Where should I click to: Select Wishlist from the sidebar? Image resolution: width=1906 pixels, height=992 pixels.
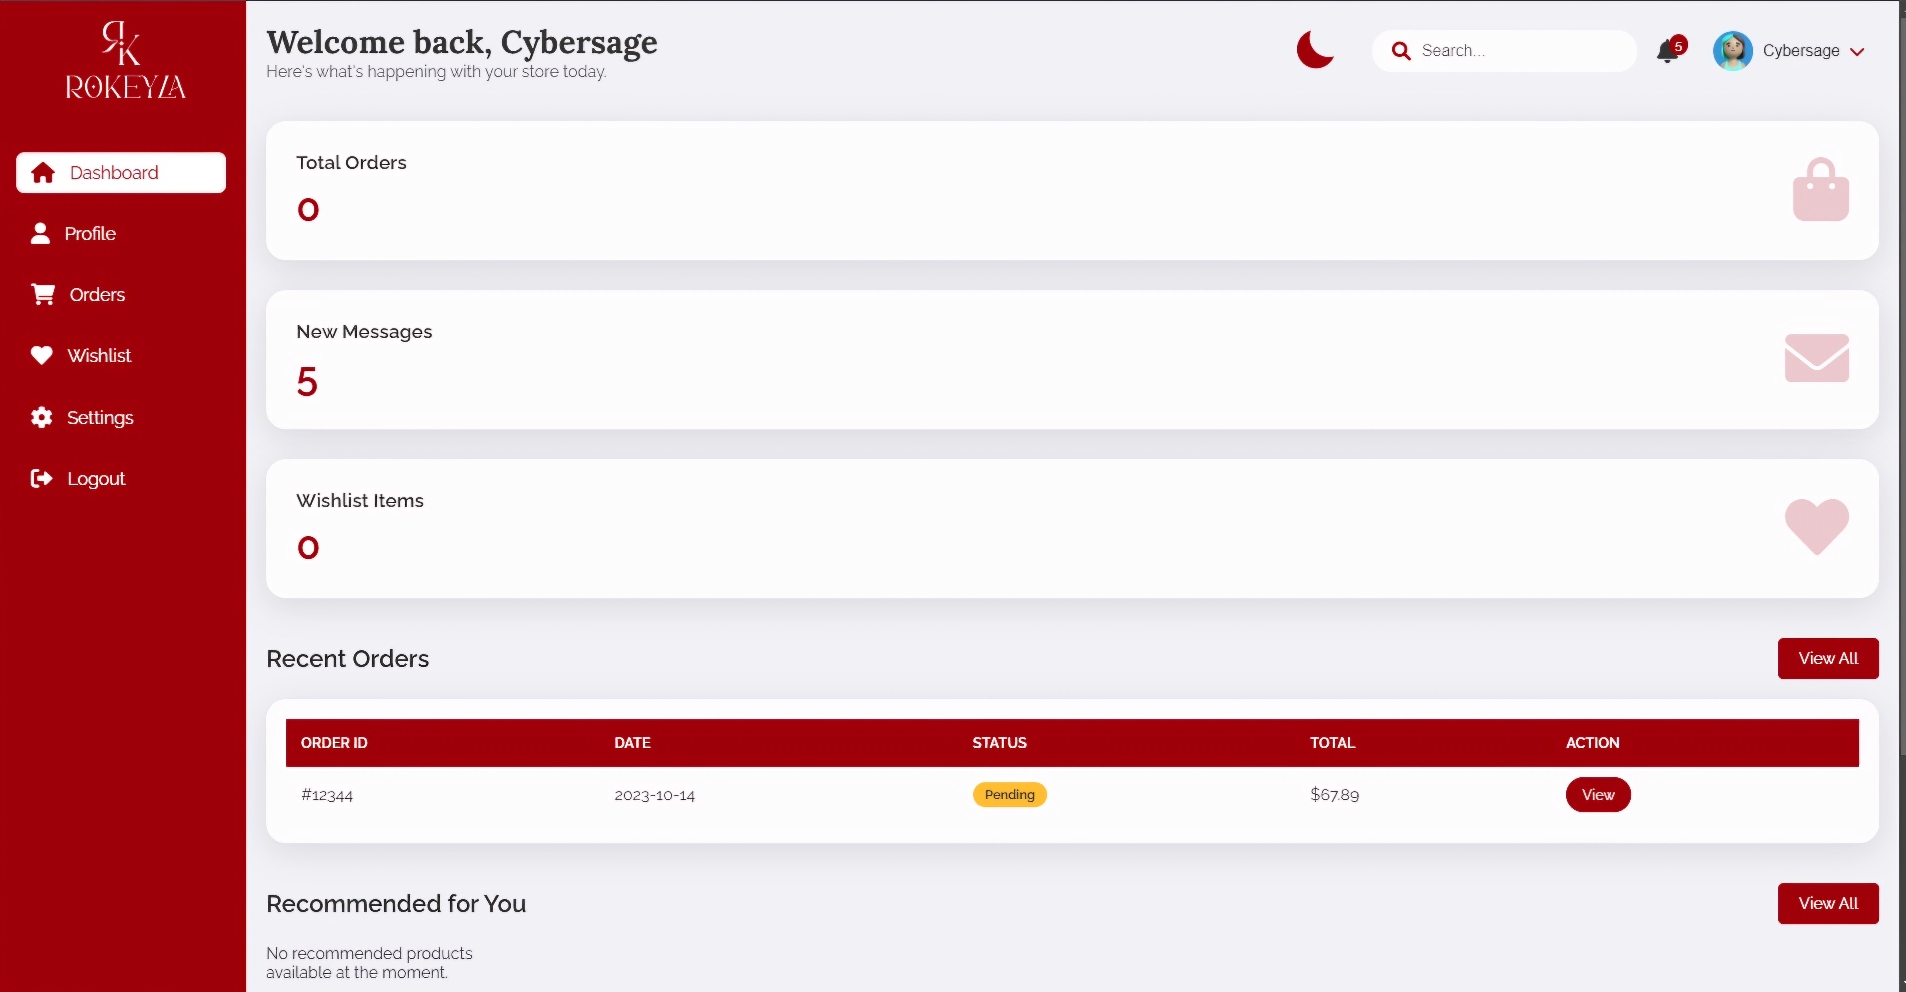(98, 356)
